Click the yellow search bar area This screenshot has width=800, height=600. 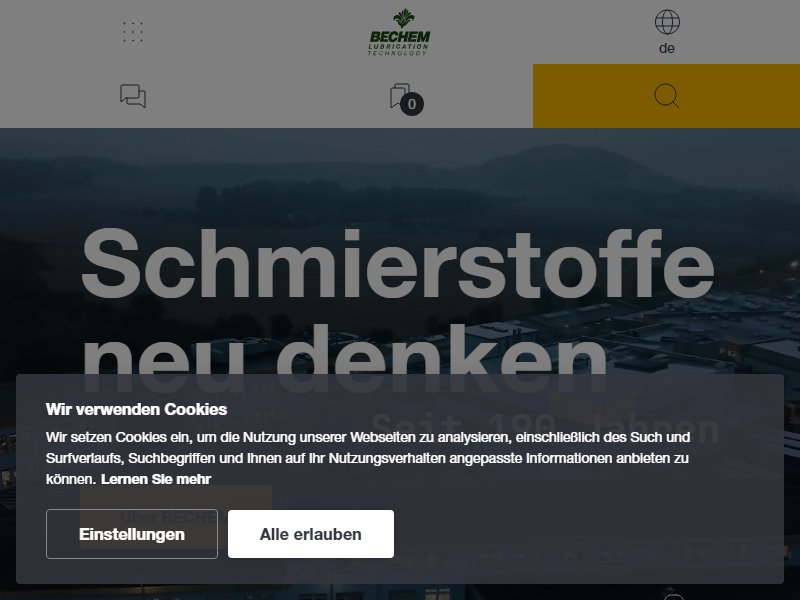[666, 96]
